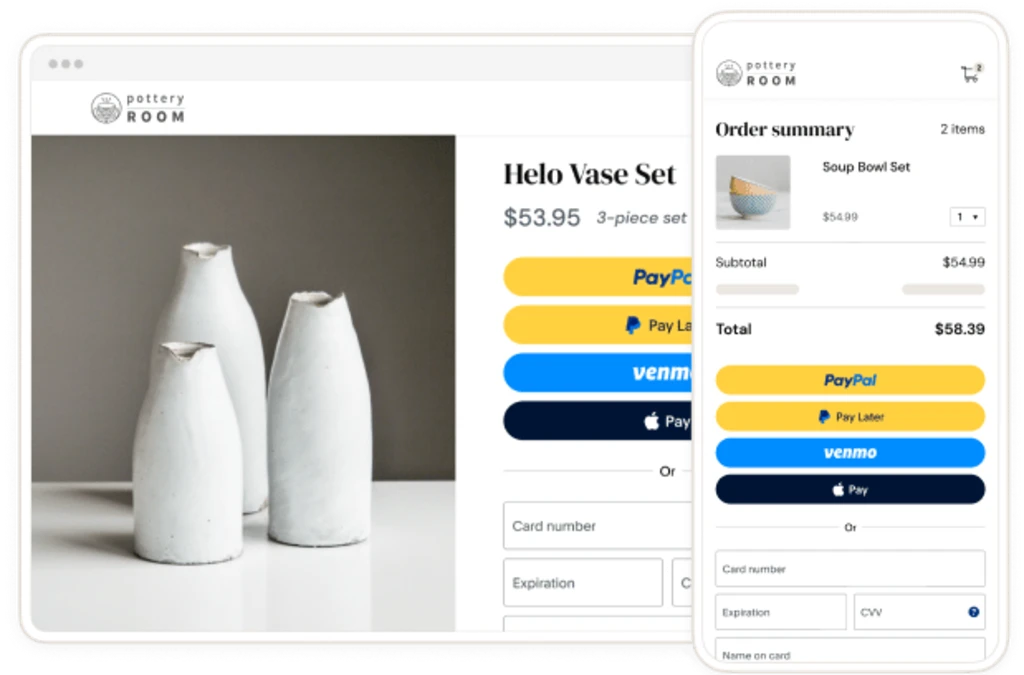Focus the mobile Card number field

850,569
